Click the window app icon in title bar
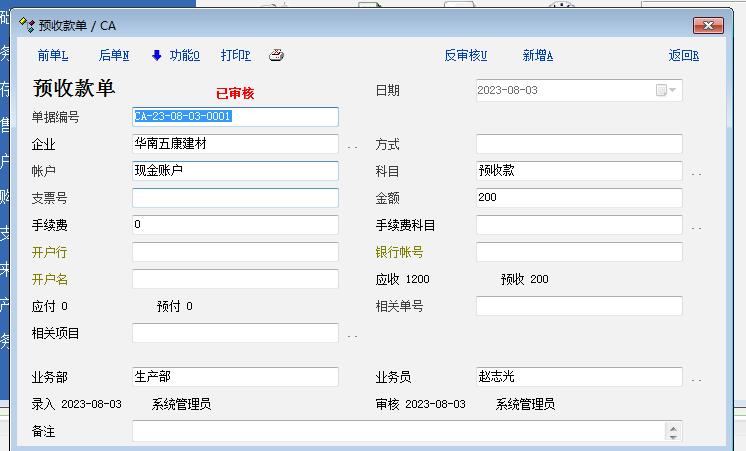Viewport: 746px width, 451px height. 27,25
